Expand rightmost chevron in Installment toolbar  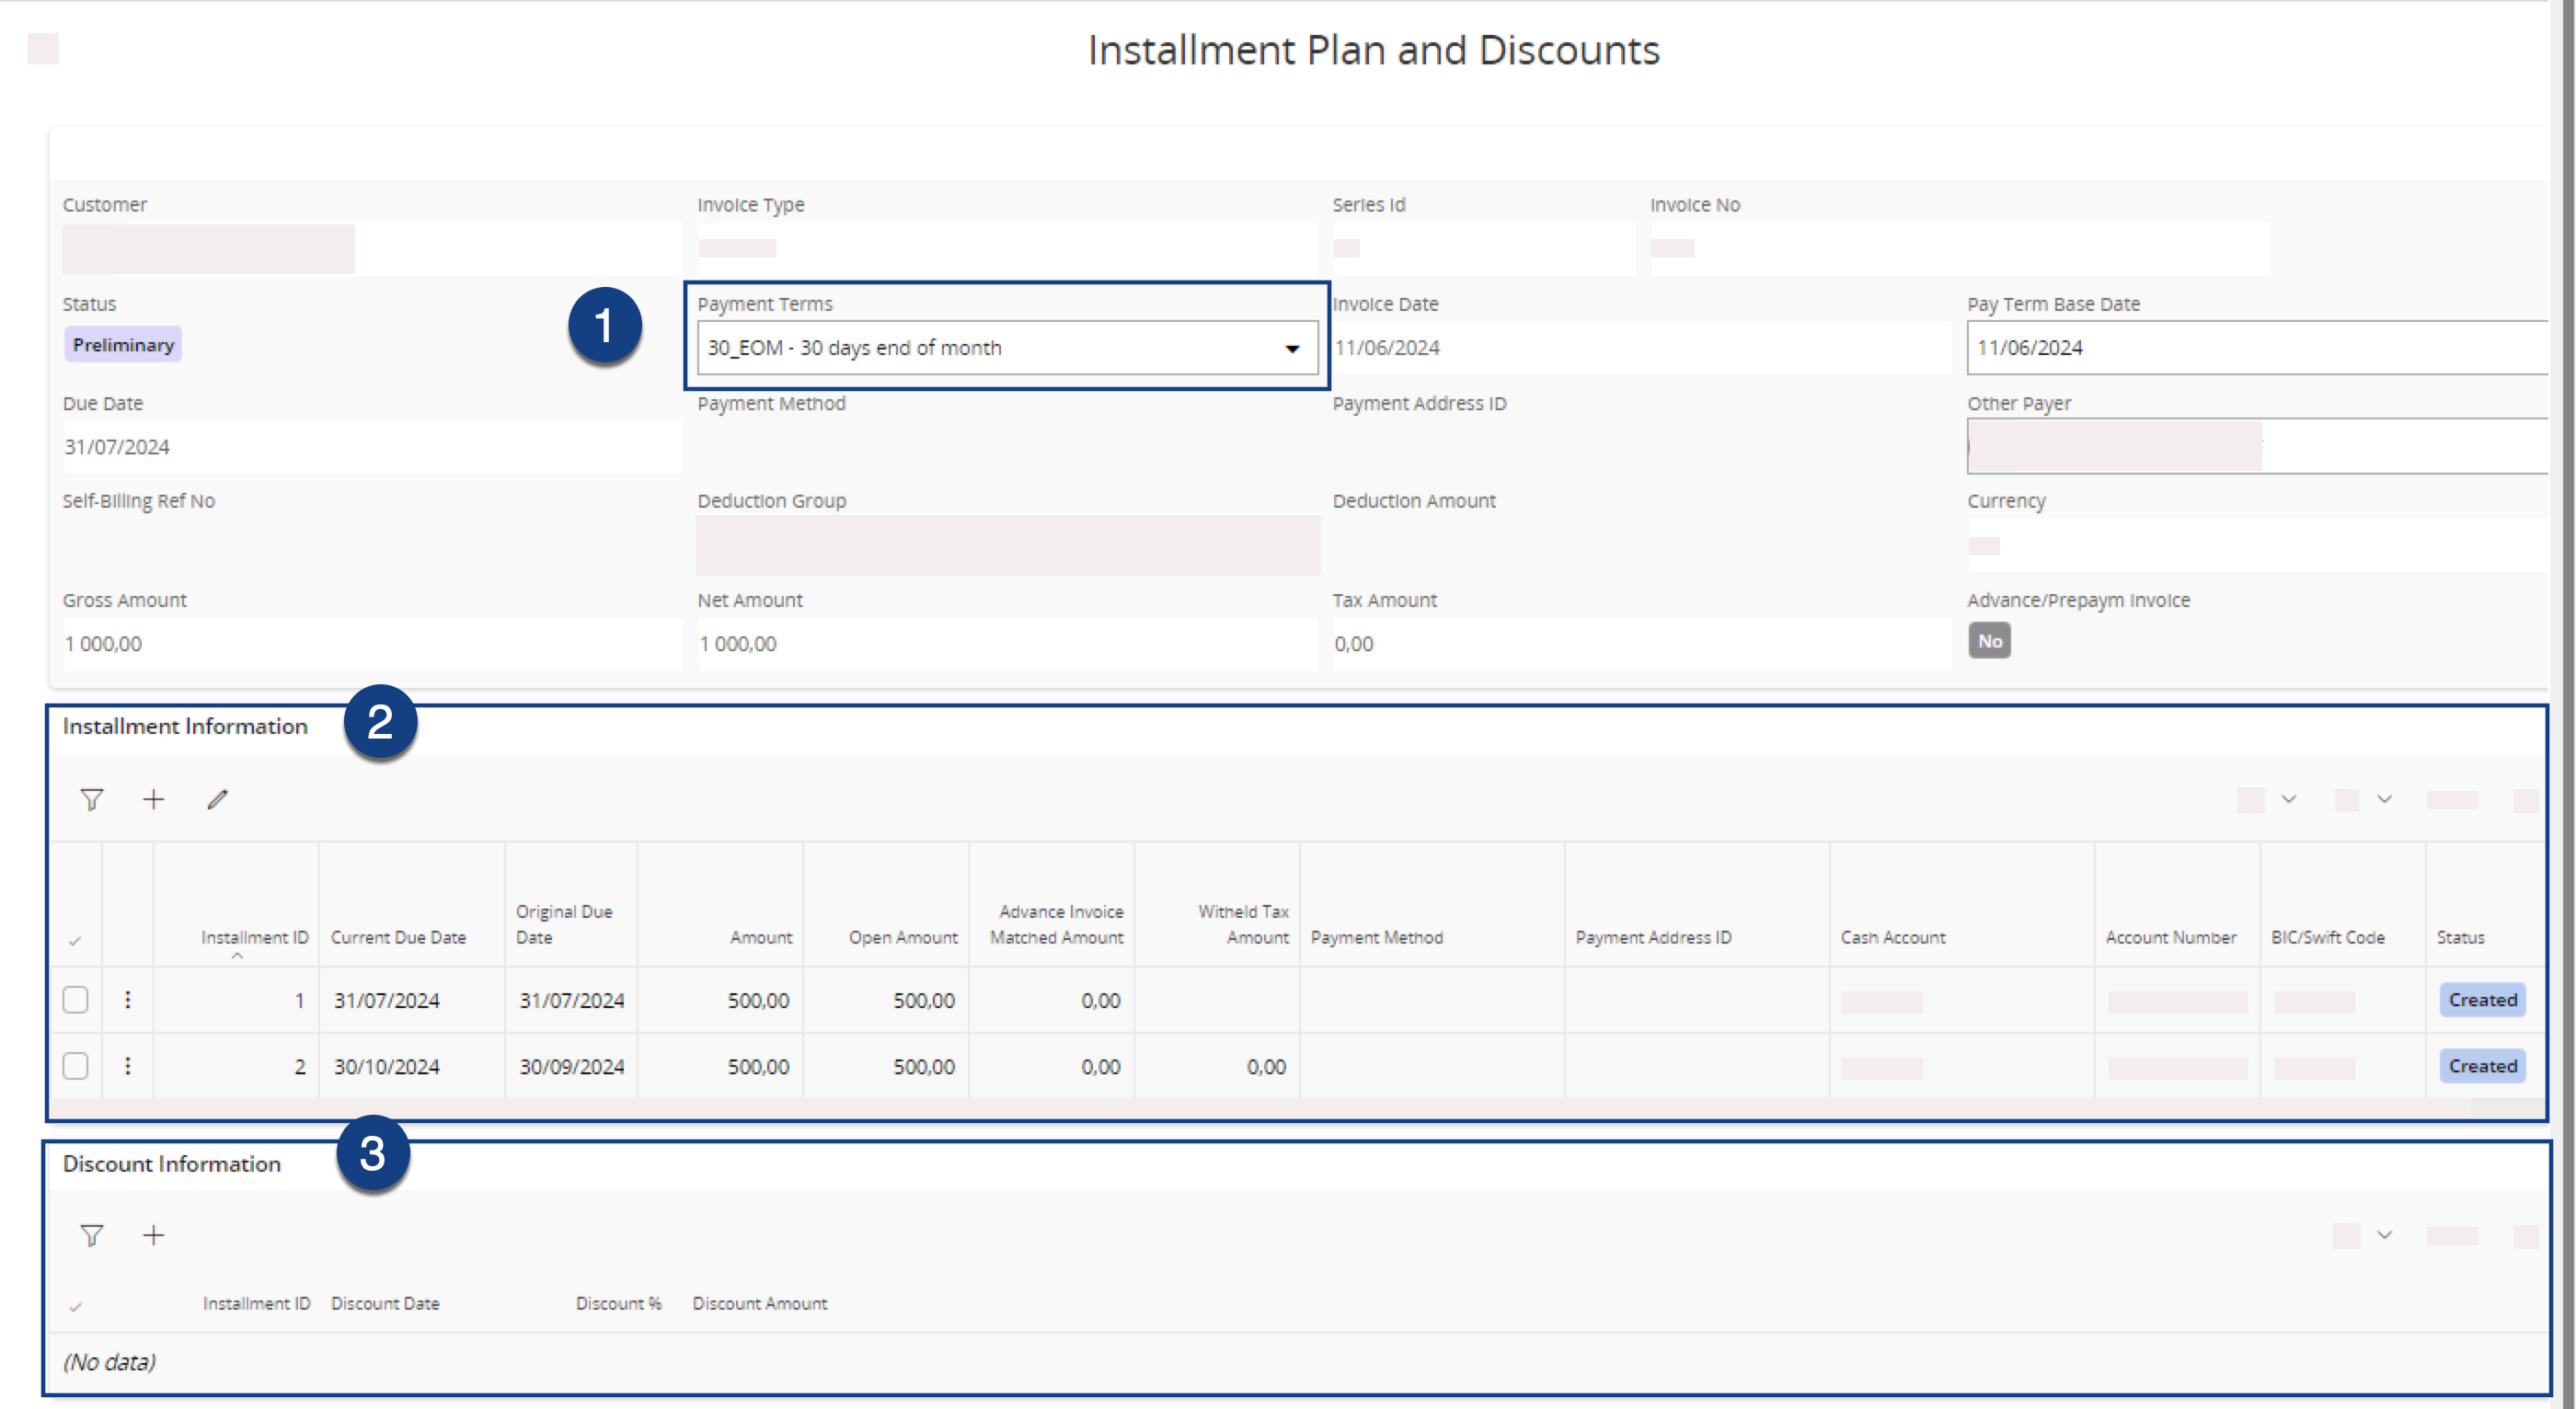[2384, 799]
